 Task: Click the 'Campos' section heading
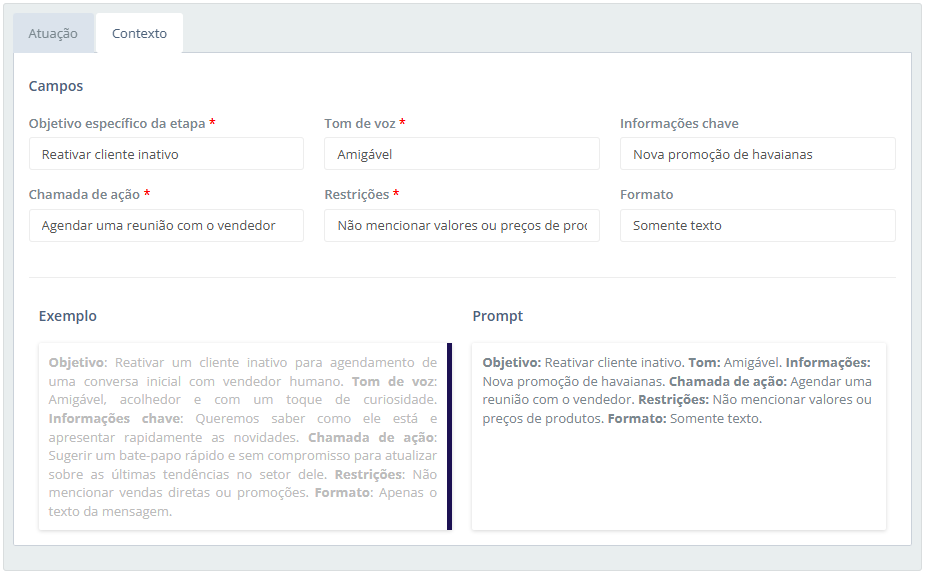click(x=56, y=86)
